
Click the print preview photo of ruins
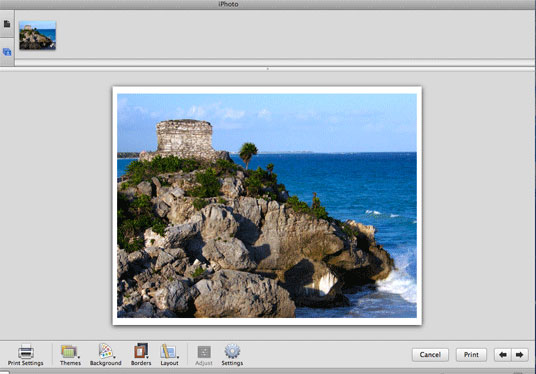(x=267, y=205)
